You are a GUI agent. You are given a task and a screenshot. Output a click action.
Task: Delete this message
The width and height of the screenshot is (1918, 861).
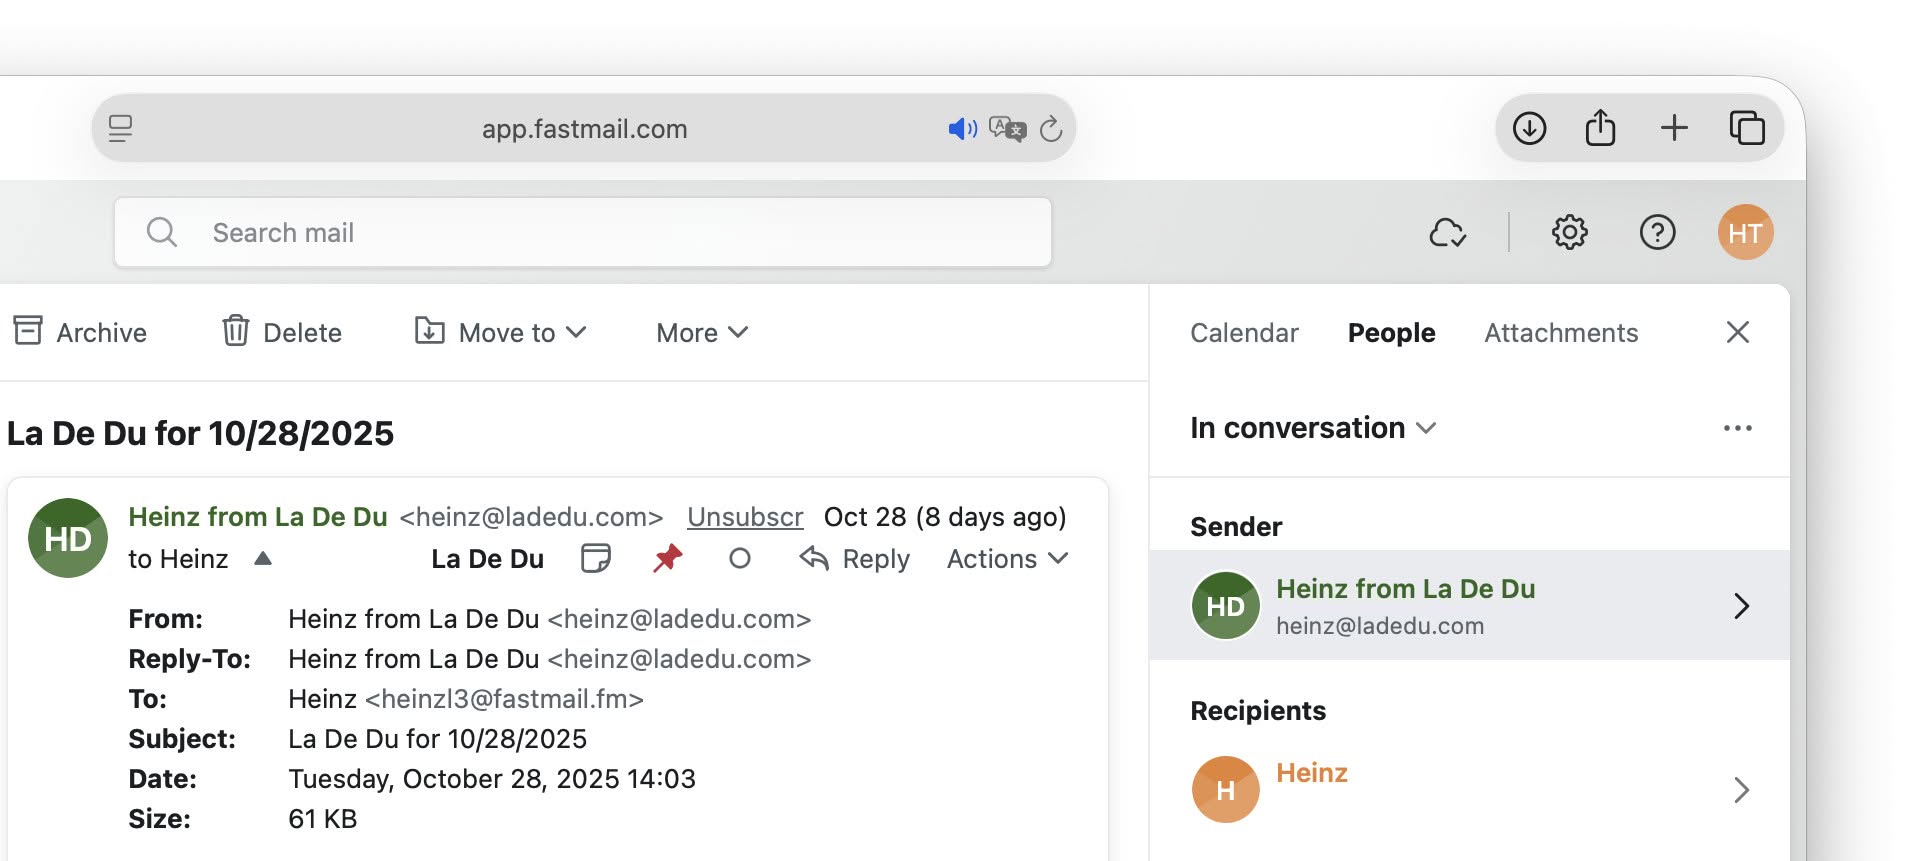[x=281, y=332]
